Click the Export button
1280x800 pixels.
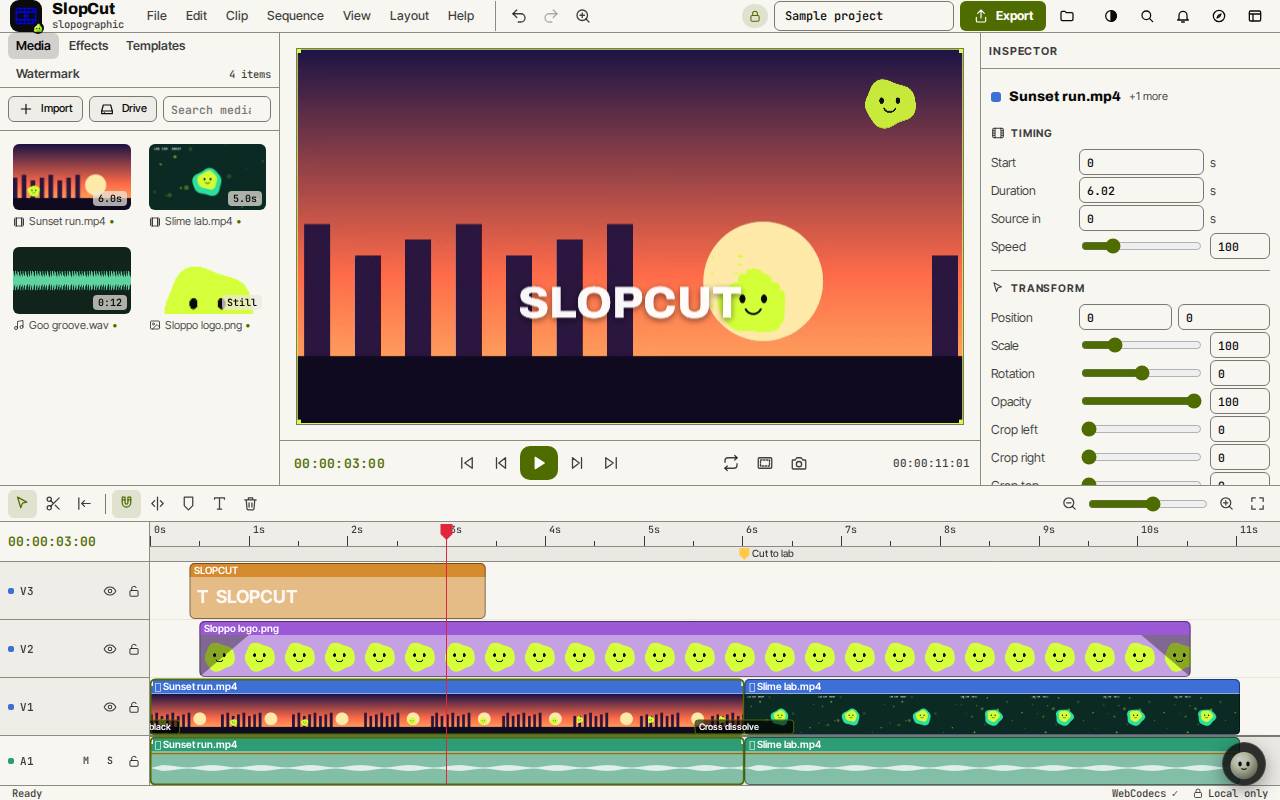1003,16
